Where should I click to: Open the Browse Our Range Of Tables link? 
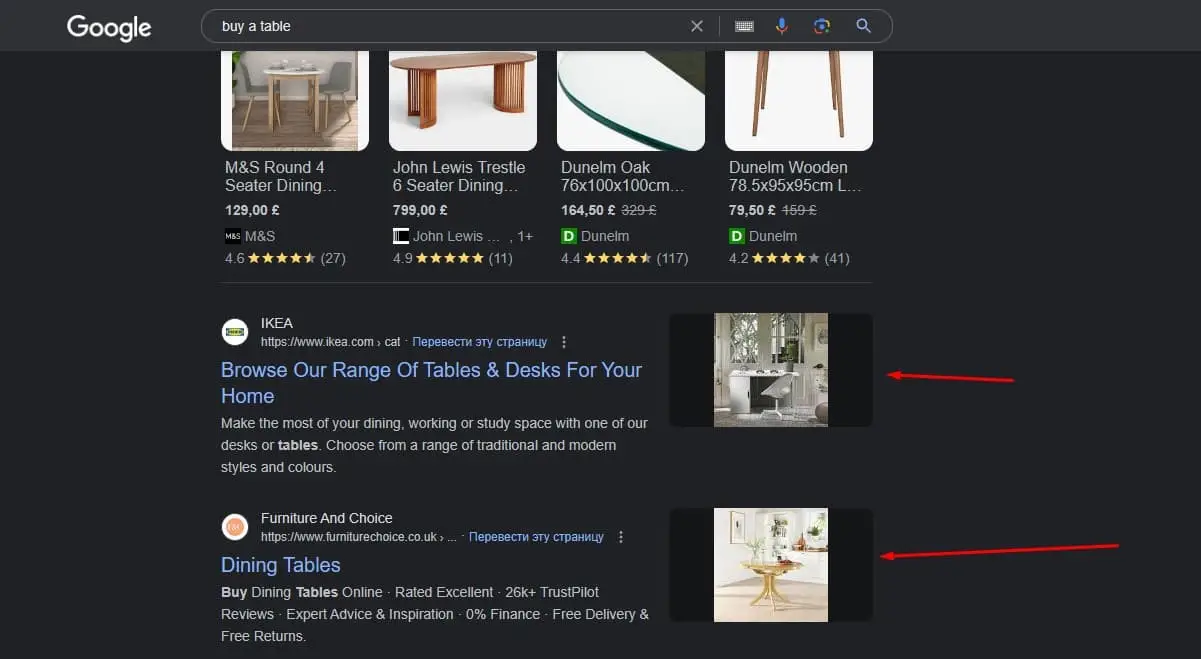click(x=431, y=382)
